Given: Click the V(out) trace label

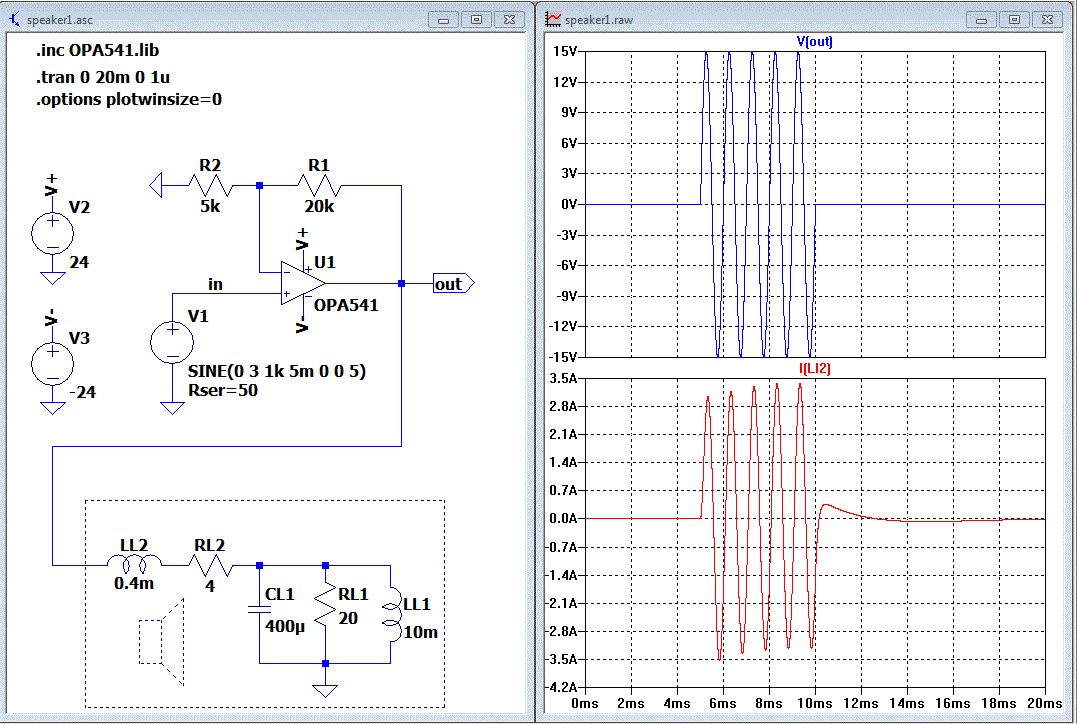Looking at the screenshot, I should (814, 42).
